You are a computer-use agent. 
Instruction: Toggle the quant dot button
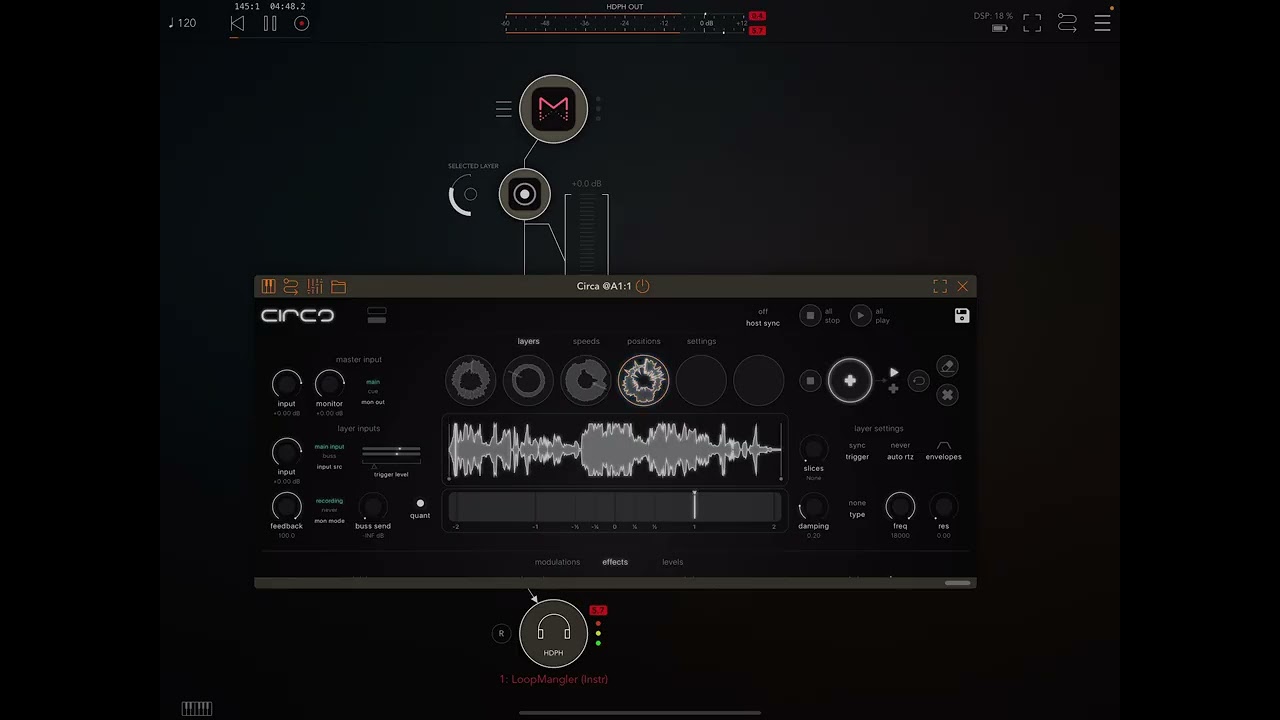(420, 504)
